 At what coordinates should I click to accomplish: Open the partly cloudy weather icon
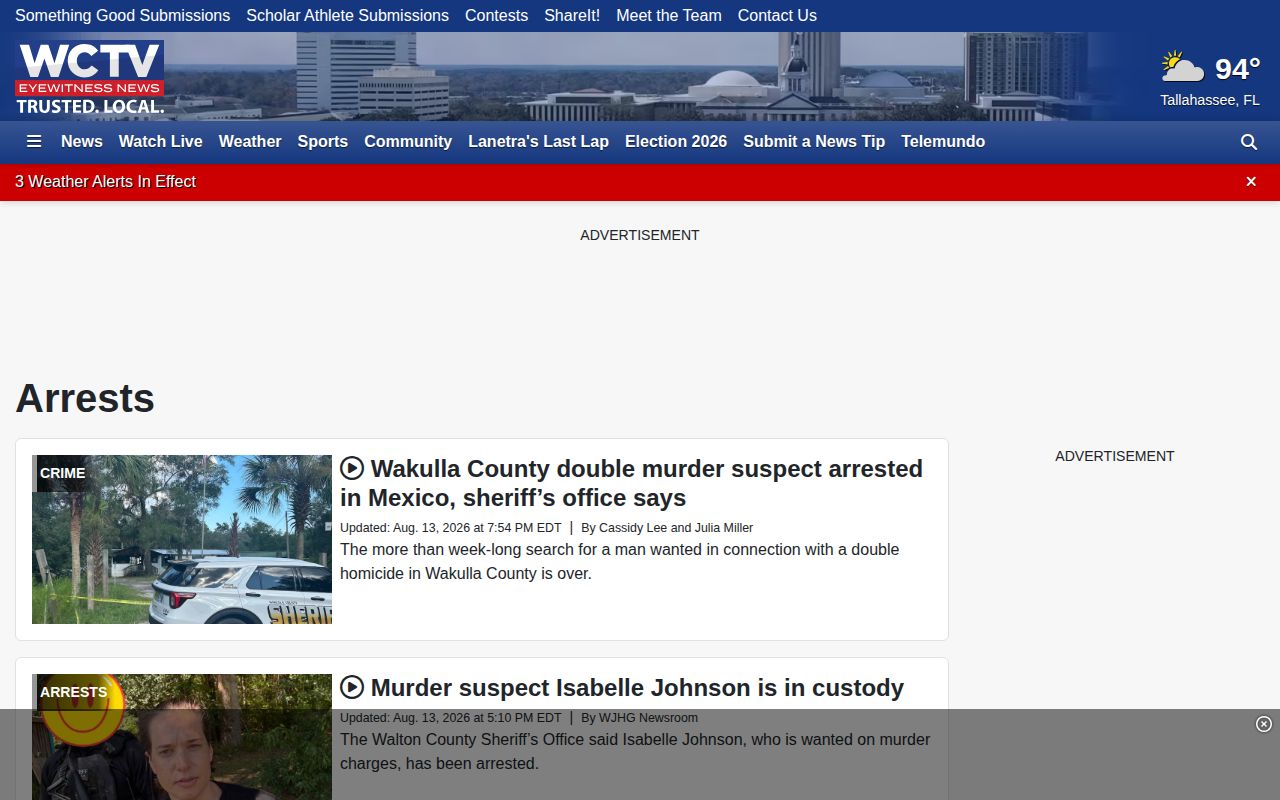tap(1183, 68)
